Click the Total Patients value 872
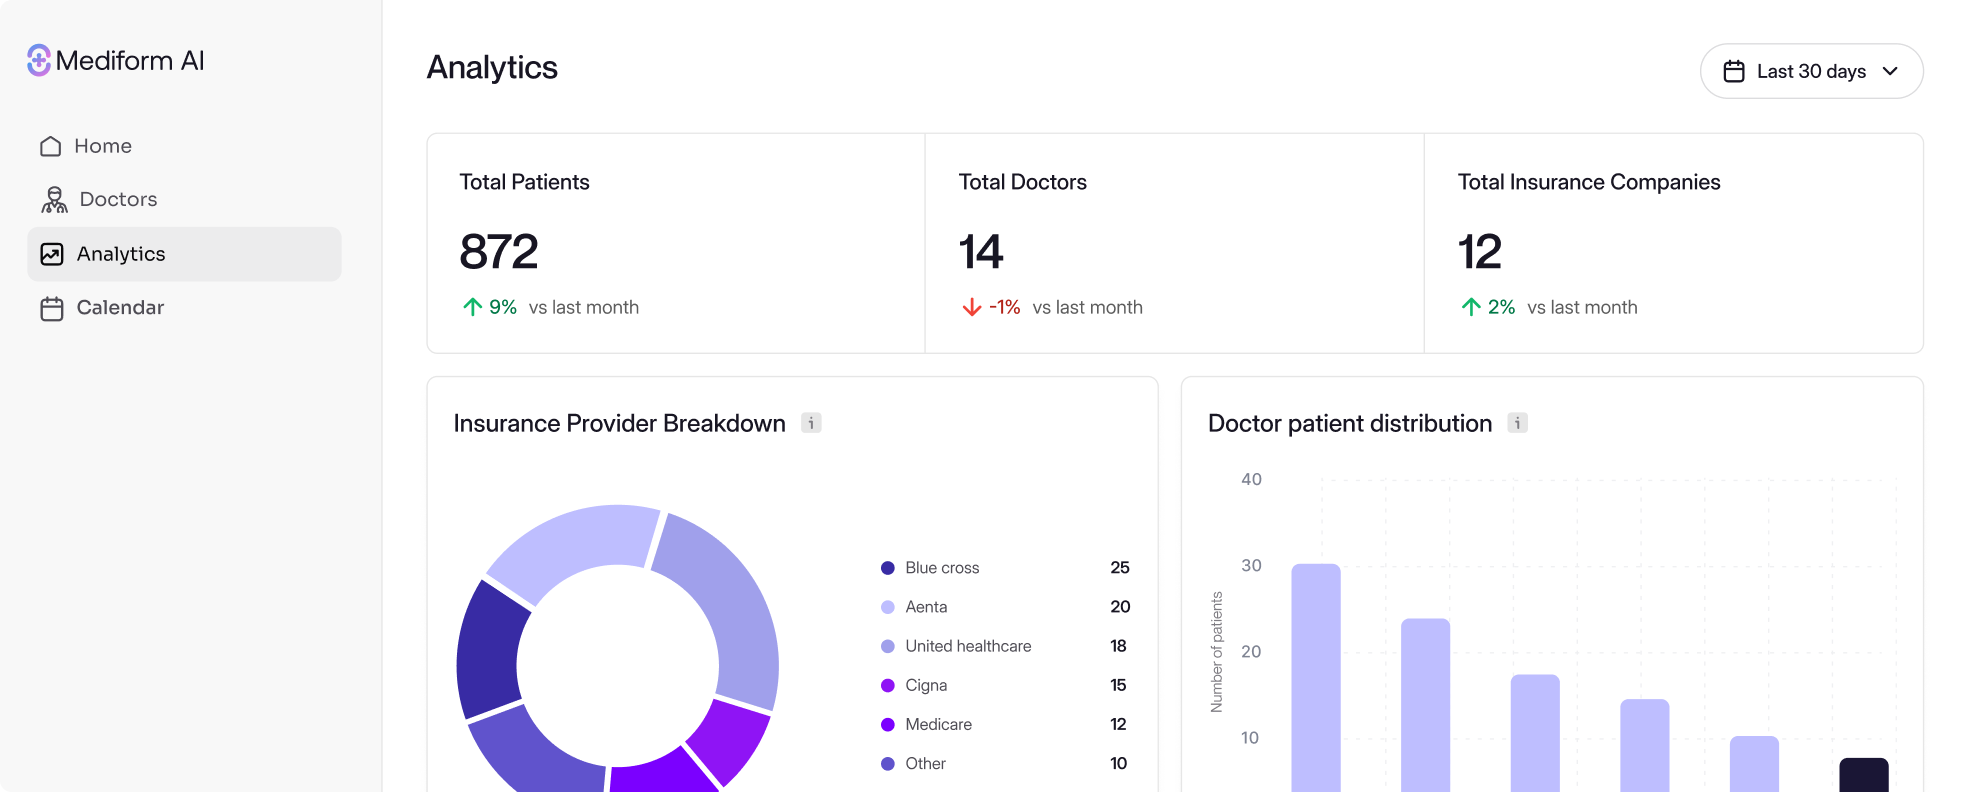Image resolution: width=1968 pixels, height=792 pixels. pos(499,251)
